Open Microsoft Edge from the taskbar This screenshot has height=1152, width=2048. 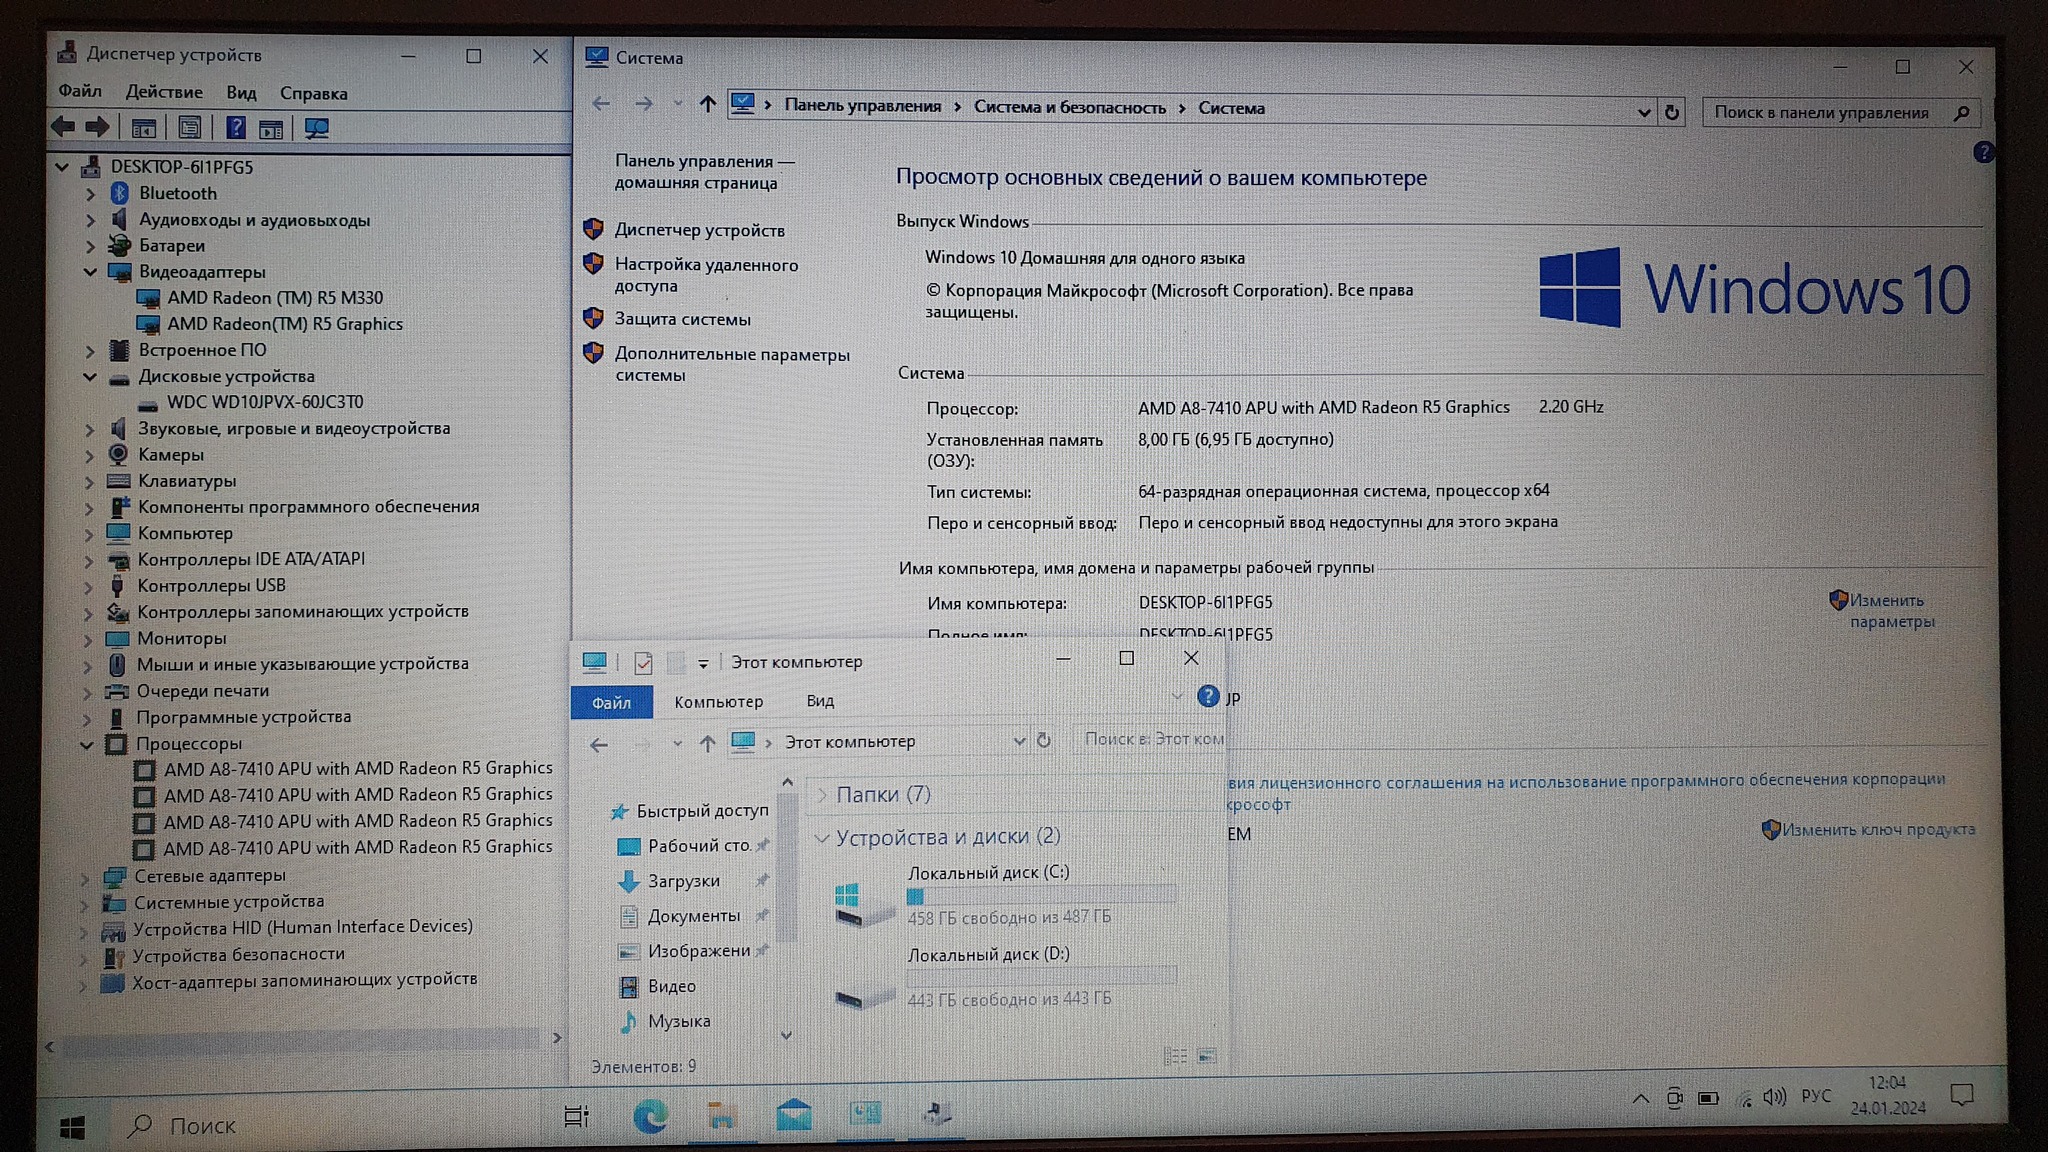click(650, 1116)
